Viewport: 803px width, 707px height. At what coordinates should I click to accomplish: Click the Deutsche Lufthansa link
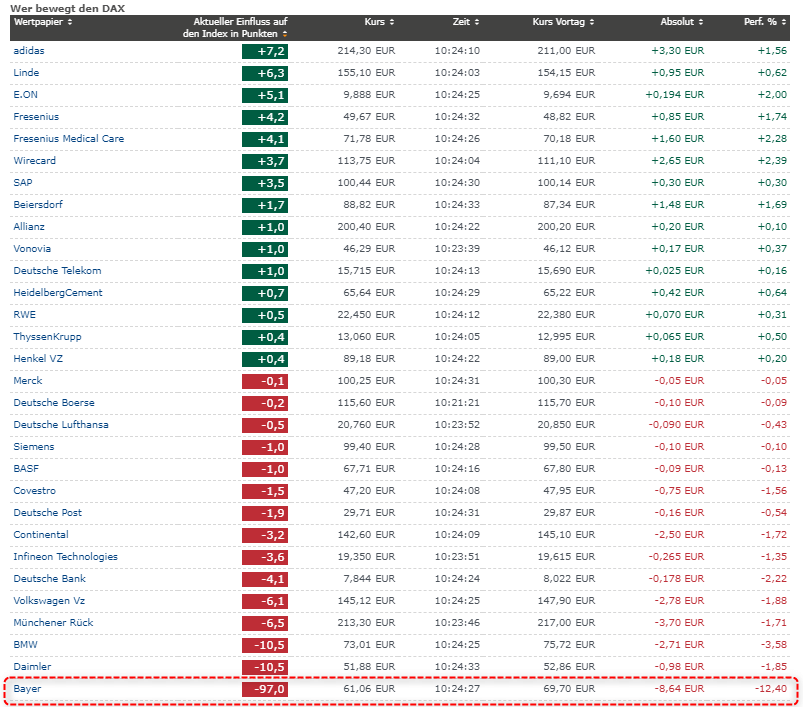[x=61, y=425]
